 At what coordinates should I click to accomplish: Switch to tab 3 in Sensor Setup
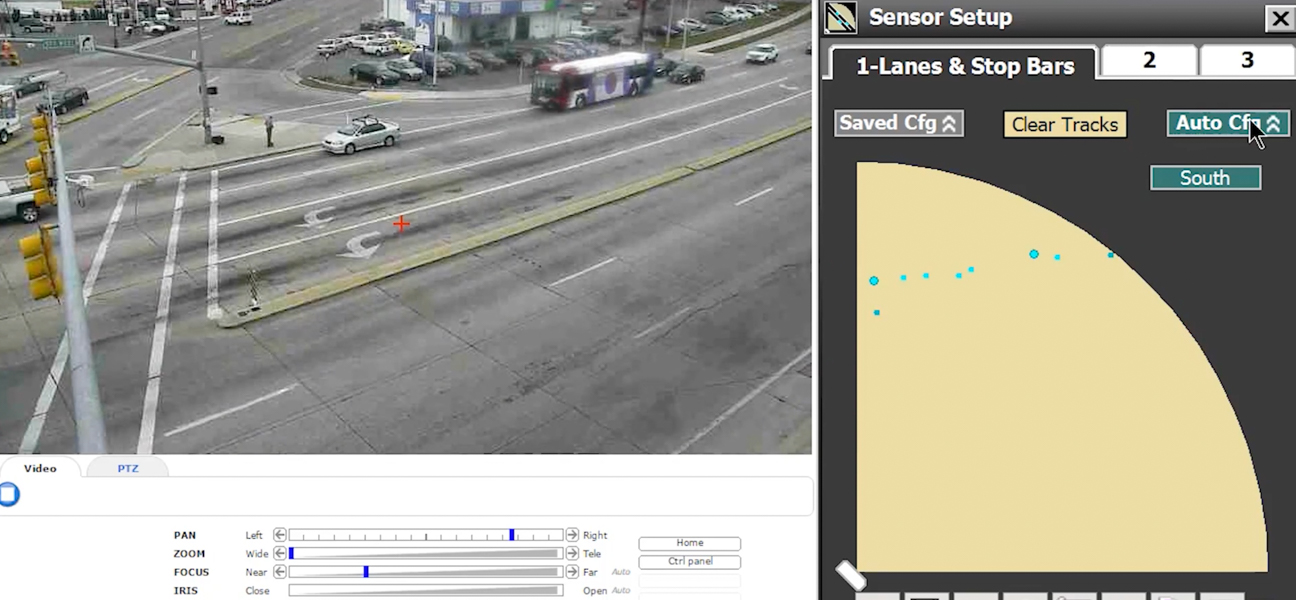pyautogui.click(x=1246, y=61)
